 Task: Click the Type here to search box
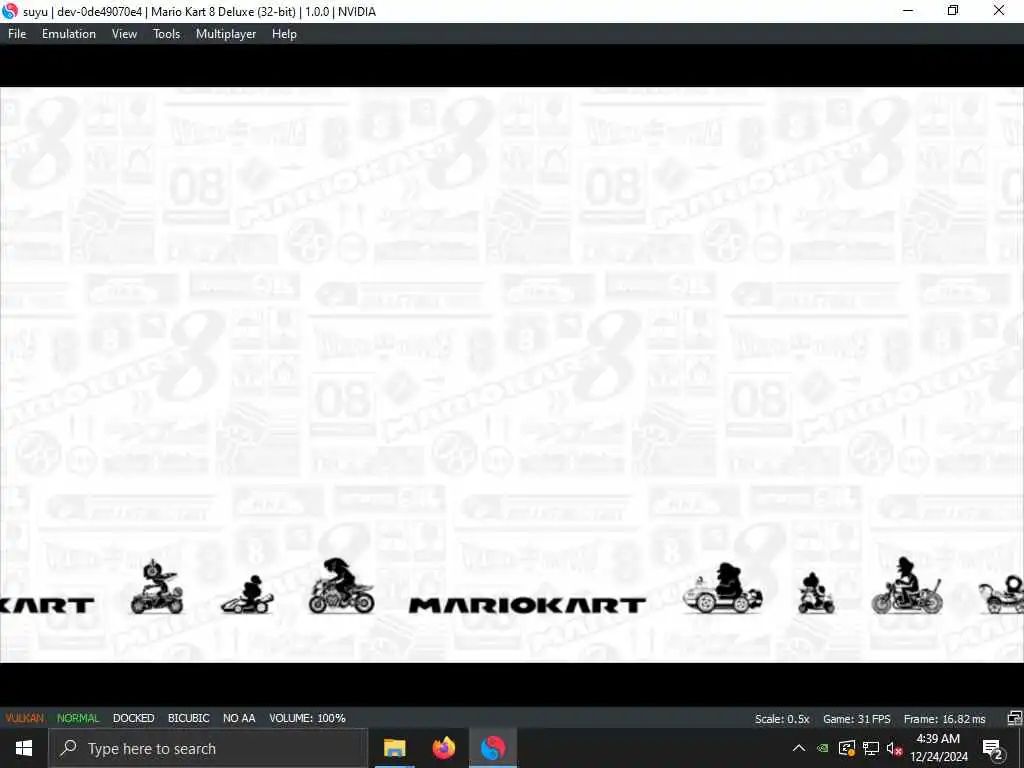[208, 748]
